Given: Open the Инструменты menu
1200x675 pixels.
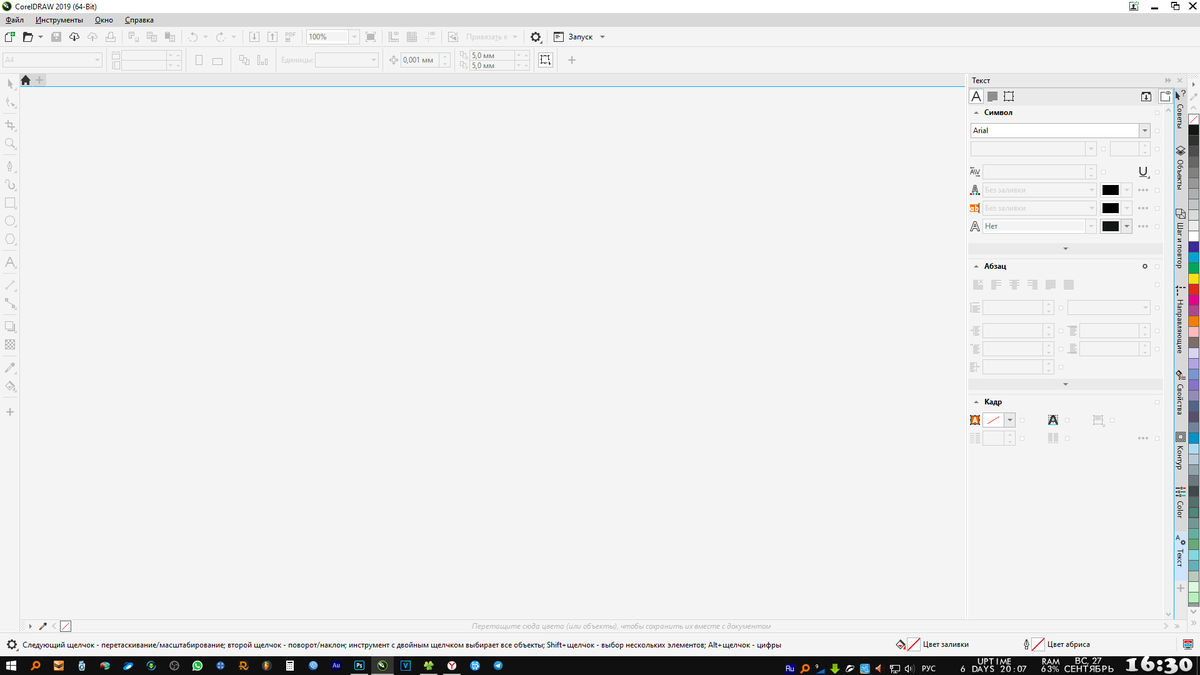Looking at the screenshot, I should pos(59,20).
